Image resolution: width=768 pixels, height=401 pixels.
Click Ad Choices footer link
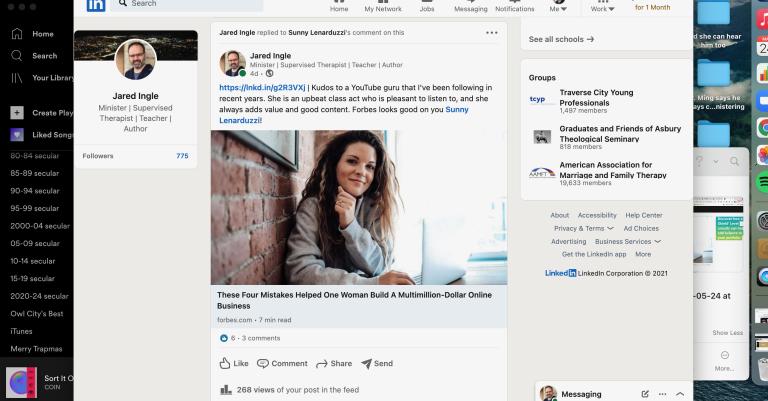pos(641,229)
